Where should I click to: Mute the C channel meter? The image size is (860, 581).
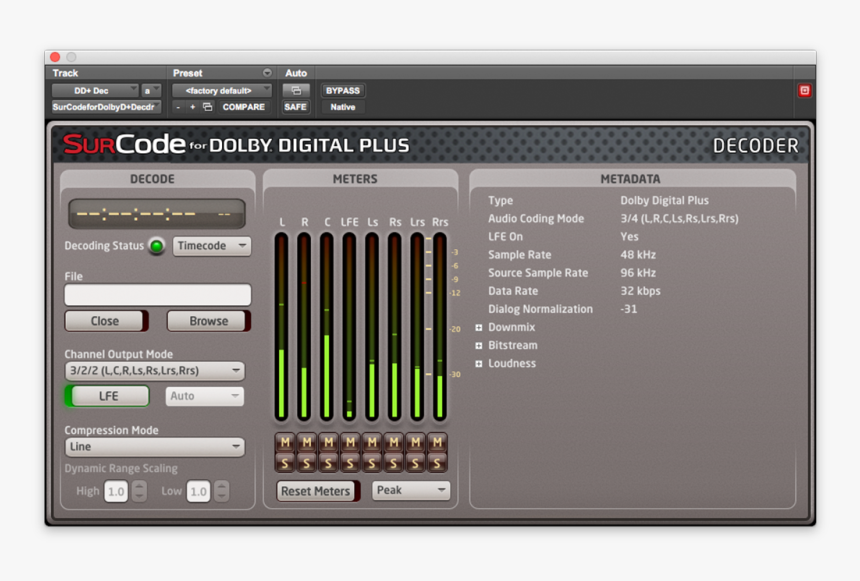(328, 442)
